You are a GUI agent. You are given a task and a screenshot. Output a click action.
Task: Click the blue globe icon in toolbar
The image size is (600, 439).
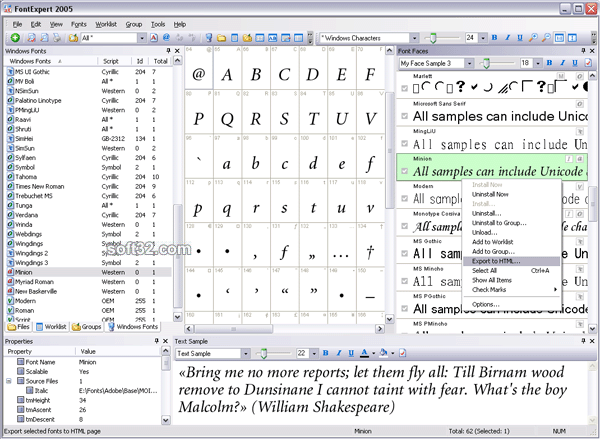click(x=166, y=38)
